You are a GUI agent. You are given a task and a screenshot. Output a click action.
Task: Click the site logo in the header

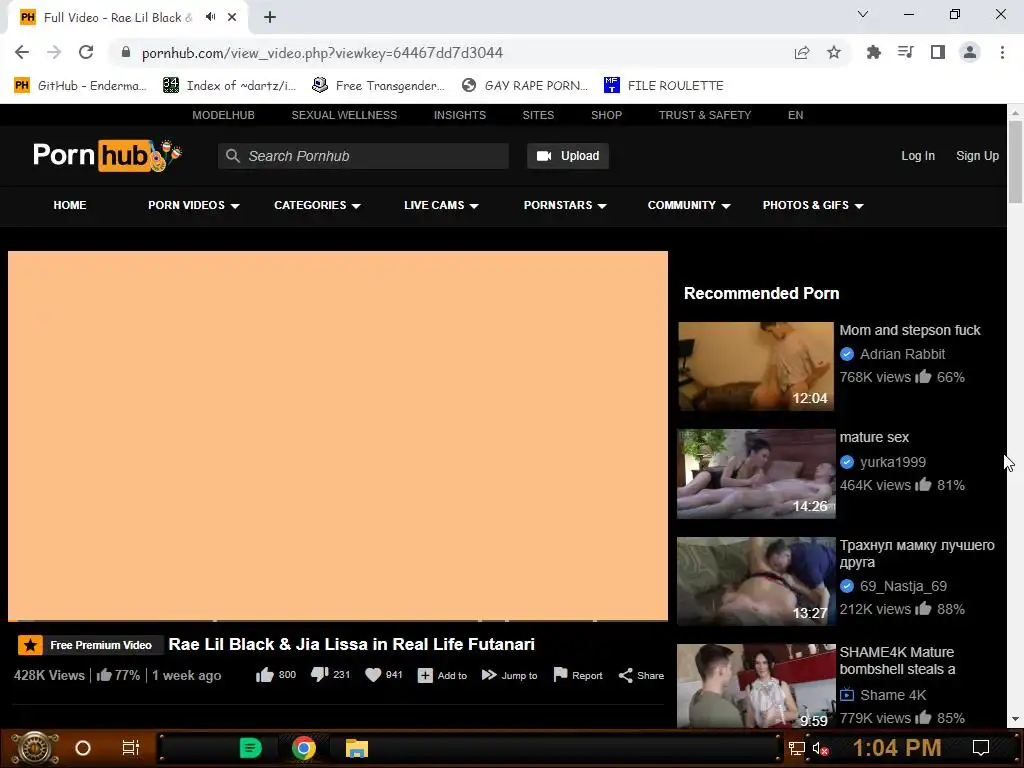(x=107, y=155)
